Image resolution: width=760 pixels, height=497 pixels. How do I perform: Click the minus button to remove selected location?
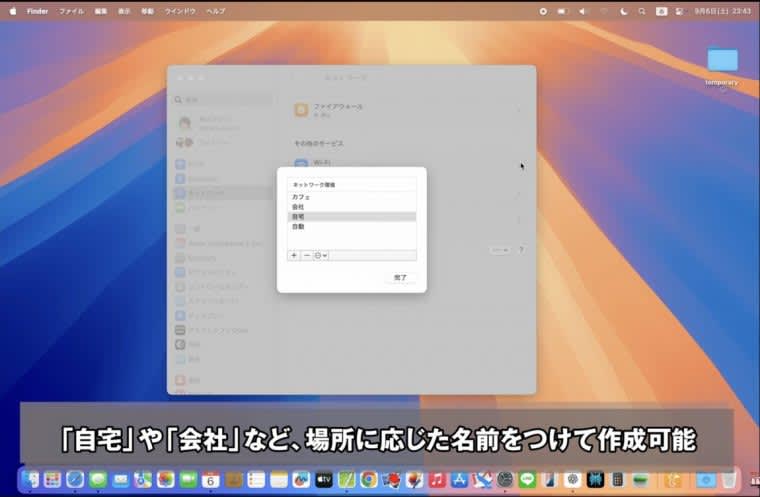[307, 256]
